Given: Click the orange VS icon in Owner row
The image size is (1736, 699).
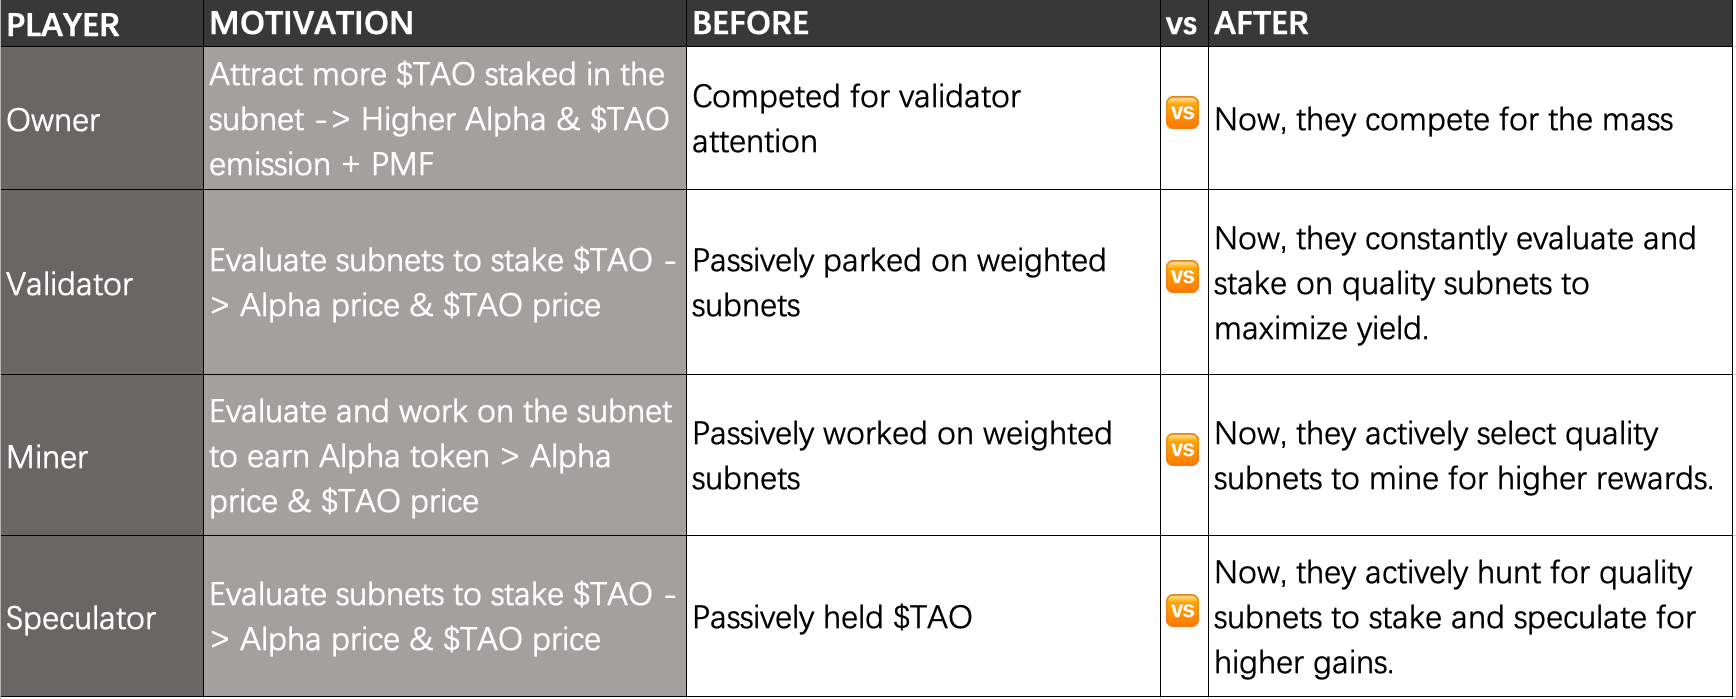Looking at the screenshot, I should click(1182, 113).
